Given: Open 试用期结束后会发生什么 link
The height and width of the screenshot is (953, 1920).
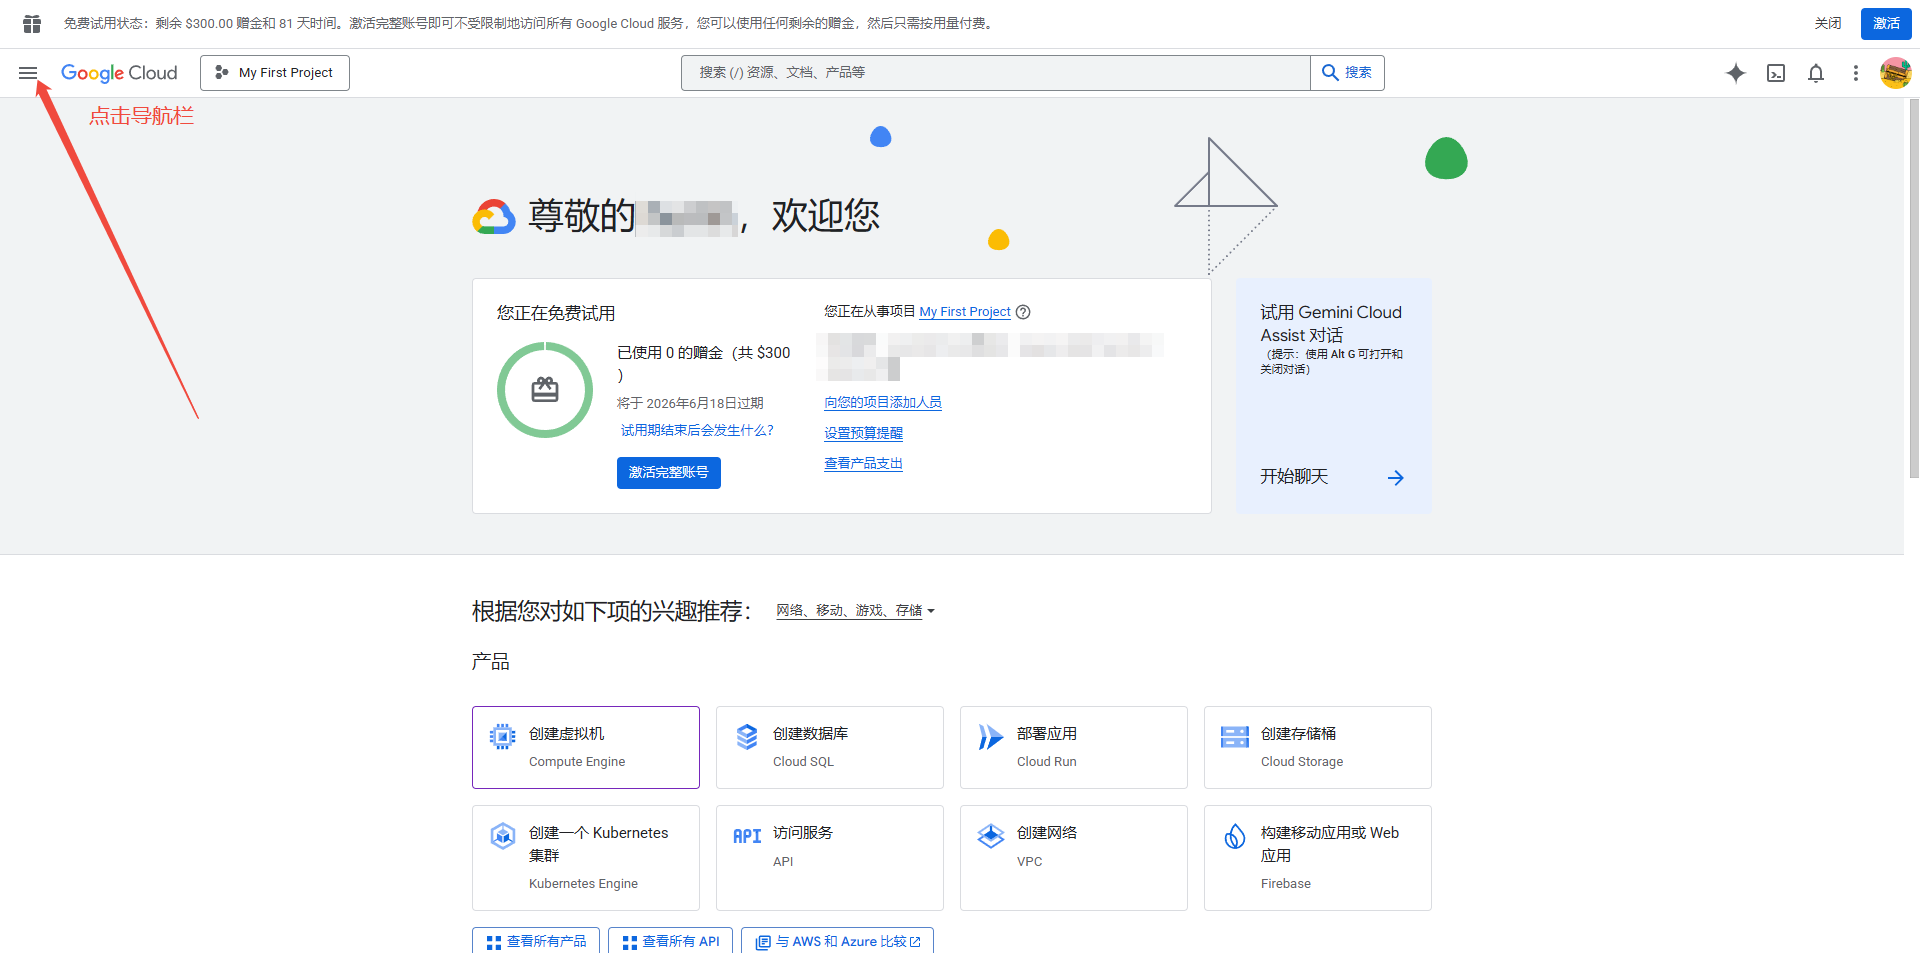Looking at the screenshot, I should [x=697, y=431].
